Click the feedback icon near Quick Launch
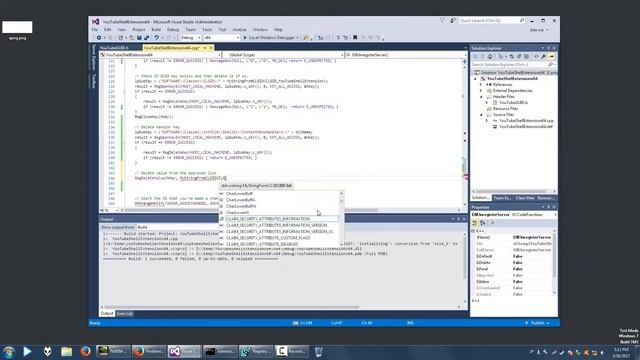Viewport: 640px width, 360px height. 452,20
